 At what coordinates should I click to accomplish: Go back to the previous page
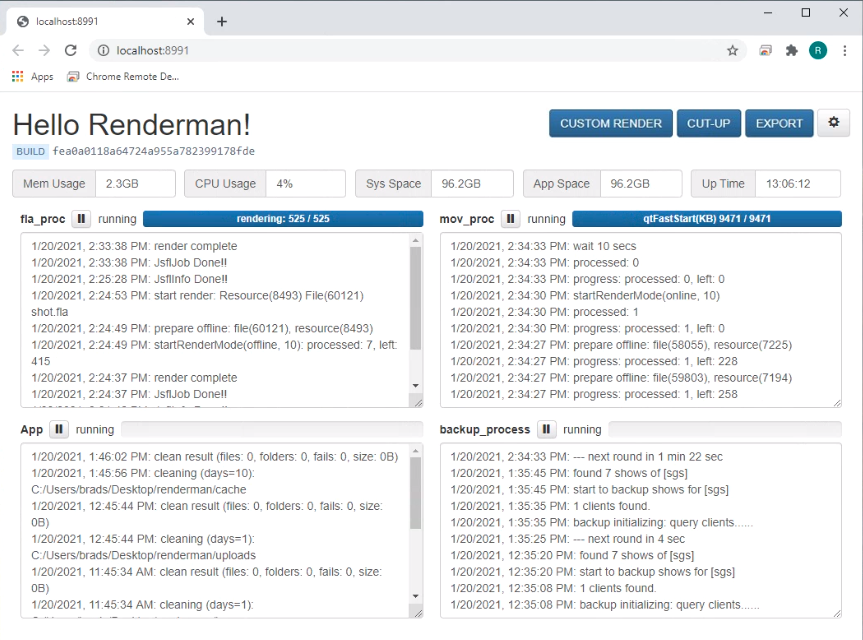point(18,50)
